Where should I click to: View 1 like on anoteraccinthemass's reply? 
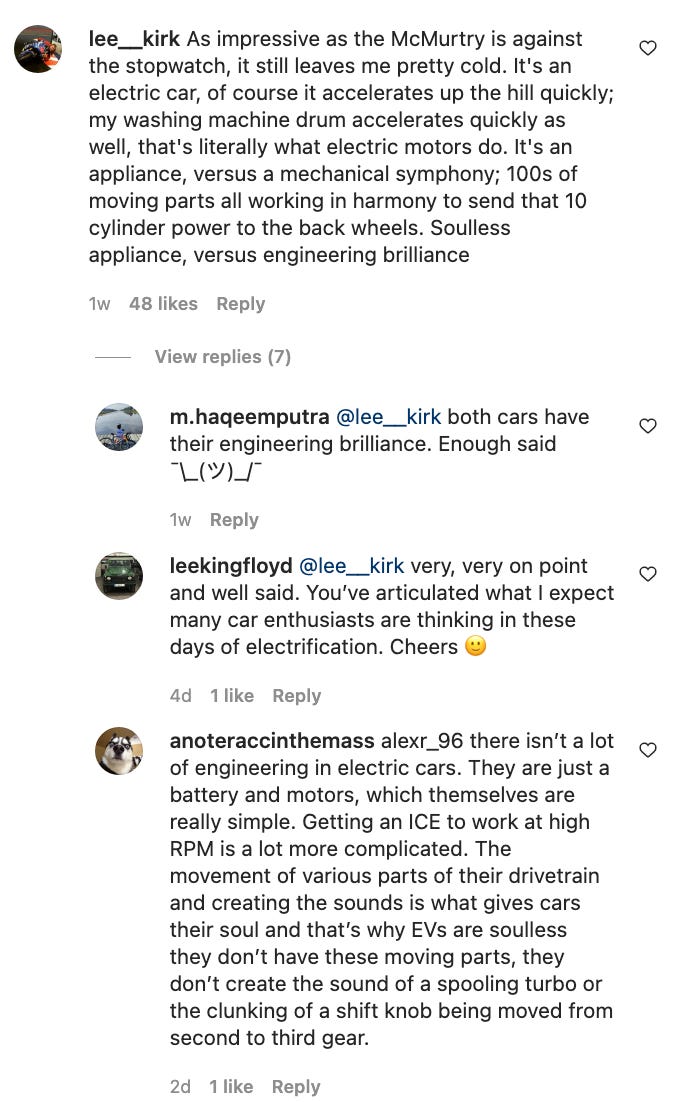tap(231, 1087)
